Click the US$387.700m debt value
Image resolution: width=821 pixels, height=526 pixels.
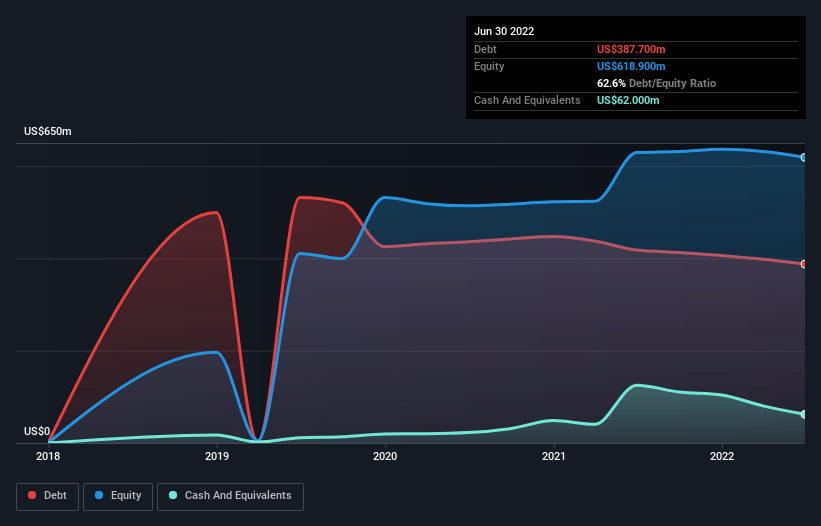click(x=631, y=49)
